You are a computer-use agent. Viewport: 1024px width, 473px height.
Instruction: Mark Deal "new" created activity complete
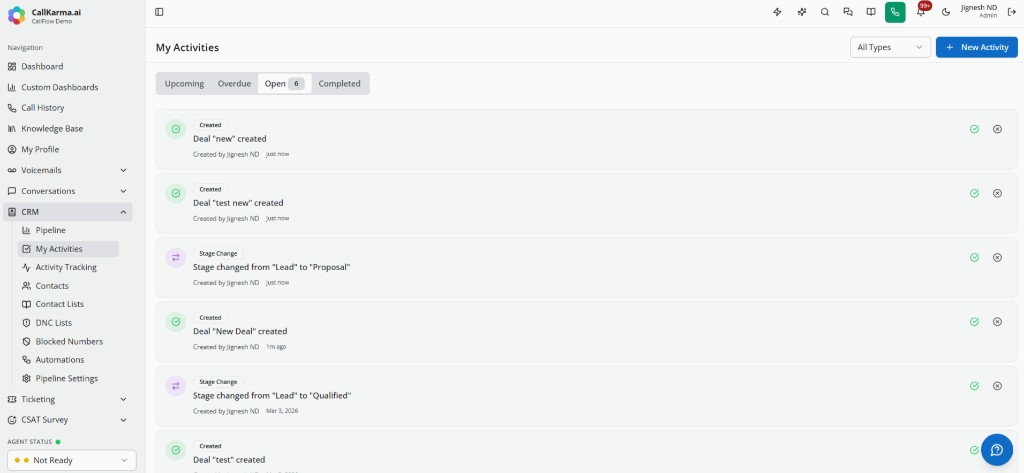(x=974, y=129)
